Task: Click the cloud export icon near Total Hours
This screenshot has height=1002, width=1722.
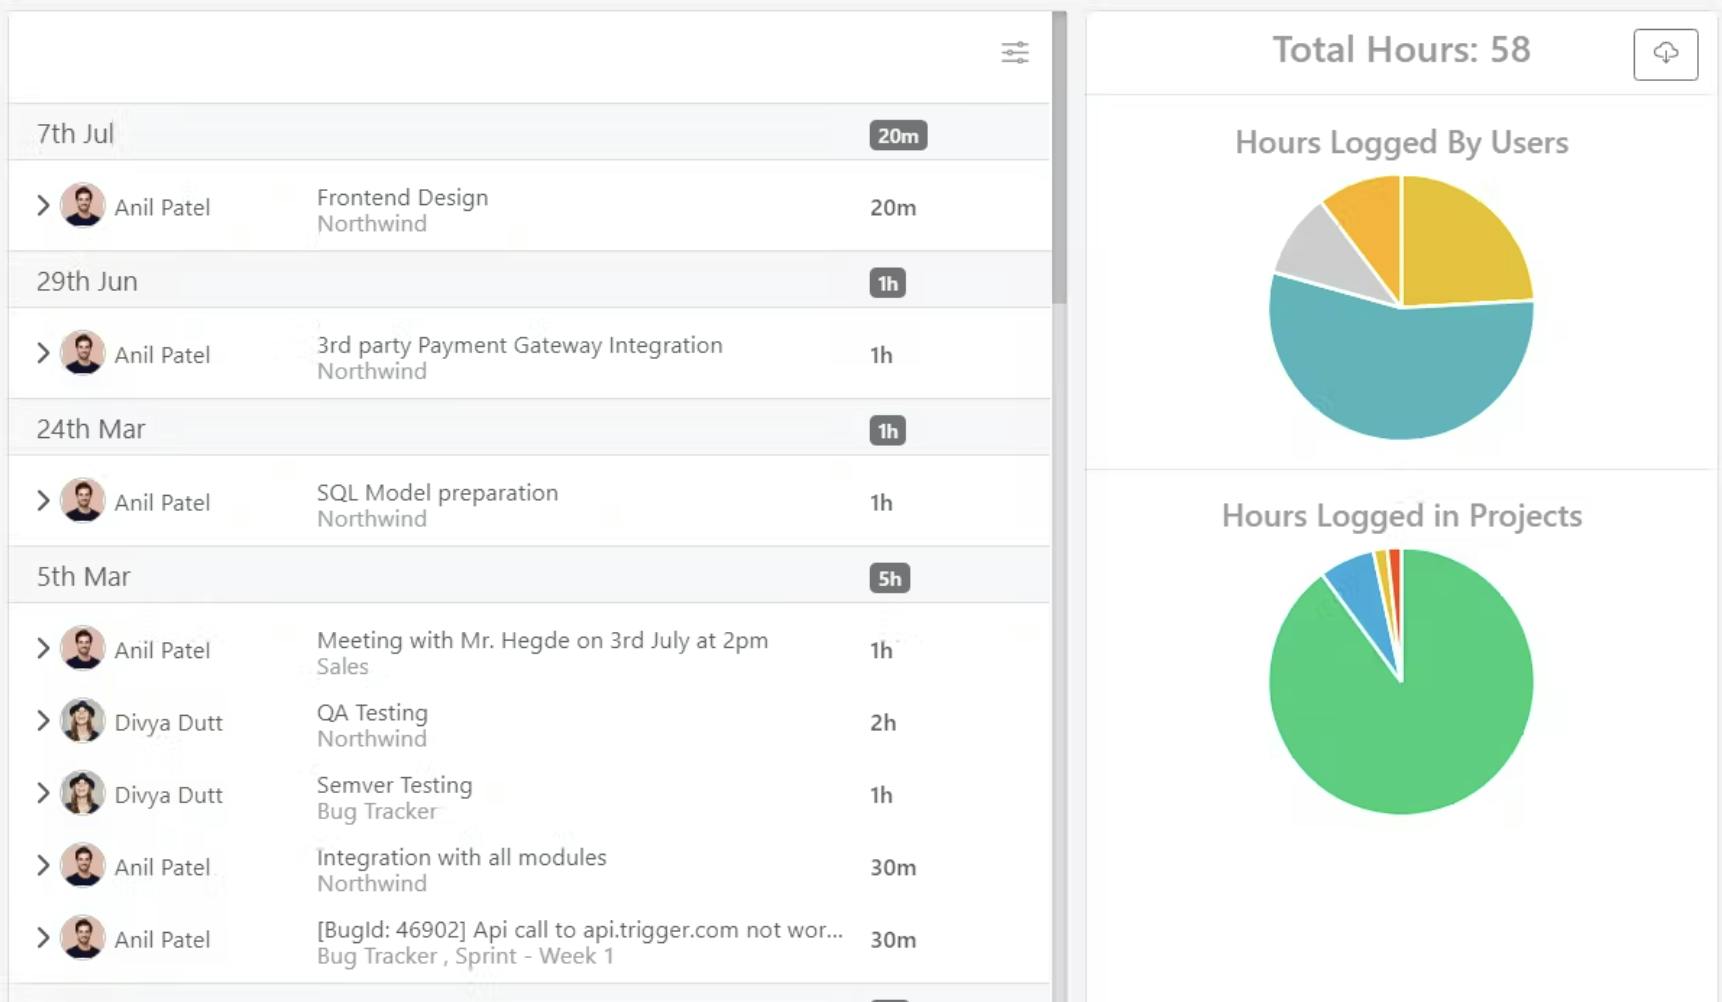Action: click(x=1664, y=55)
